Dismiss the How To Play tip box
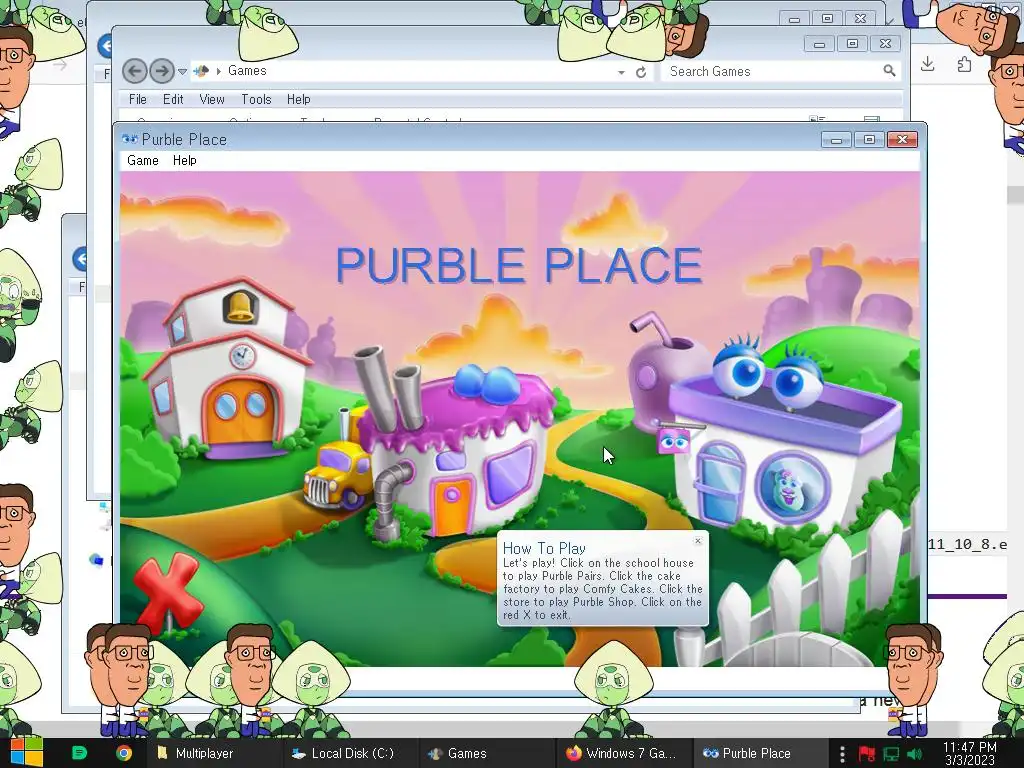Screen dimensions: 1024x768 click(697, 541)
